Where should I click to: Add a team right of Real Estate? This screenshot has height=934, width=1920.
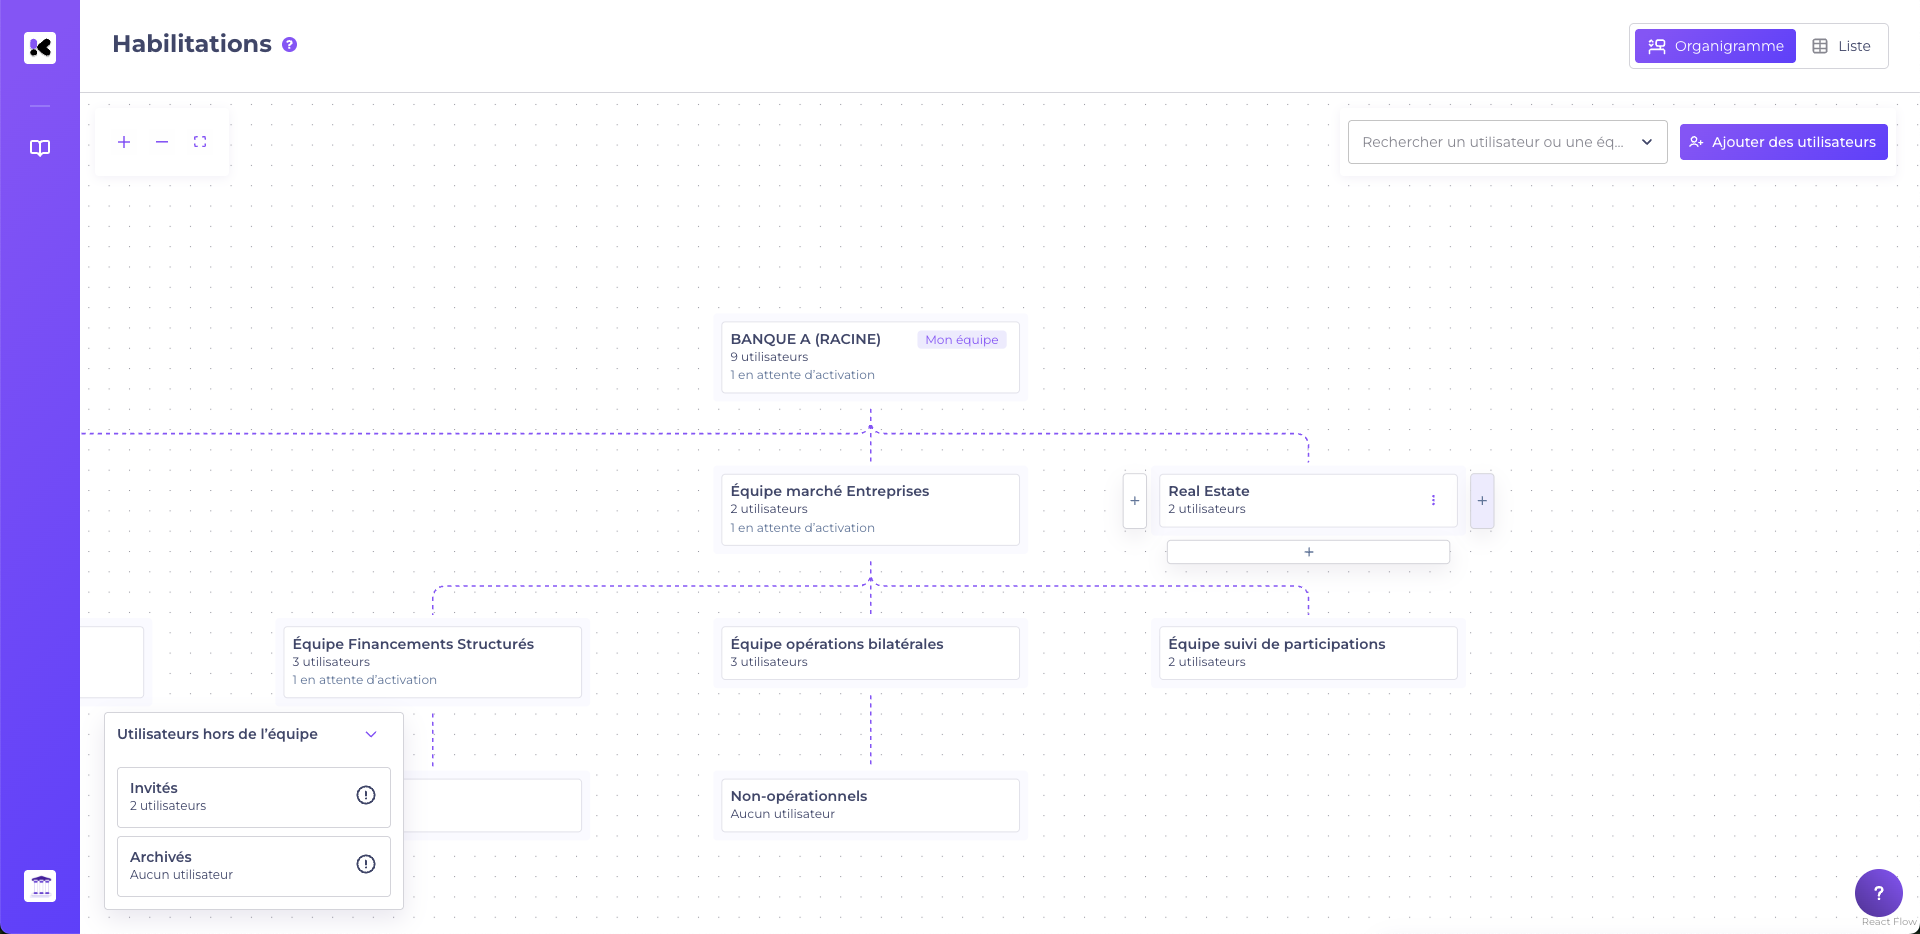[x=1482, y=501]
